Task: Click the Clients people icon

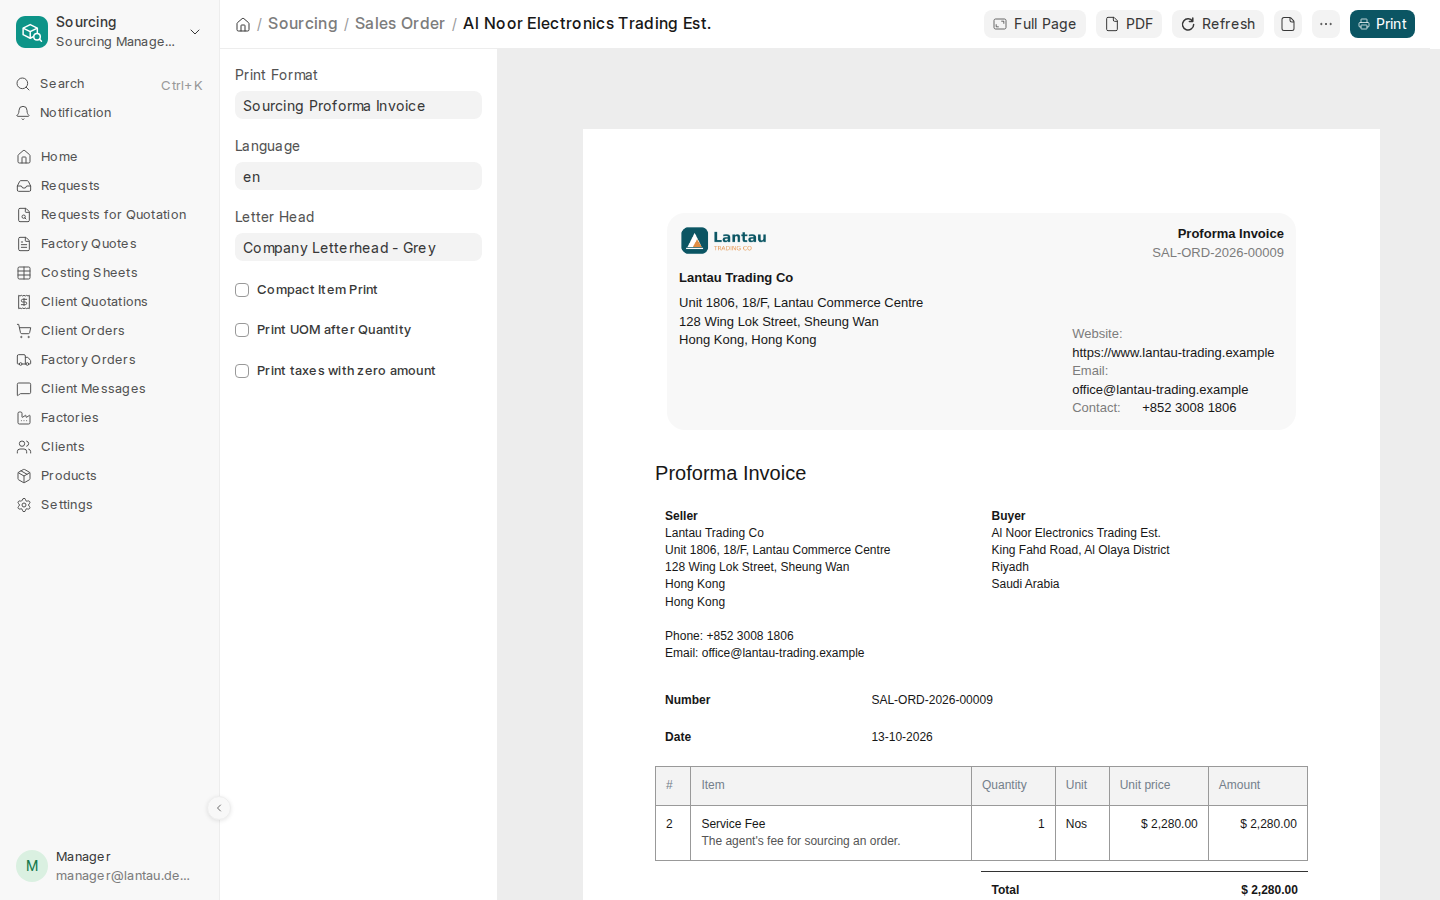Action: (24, 447)
